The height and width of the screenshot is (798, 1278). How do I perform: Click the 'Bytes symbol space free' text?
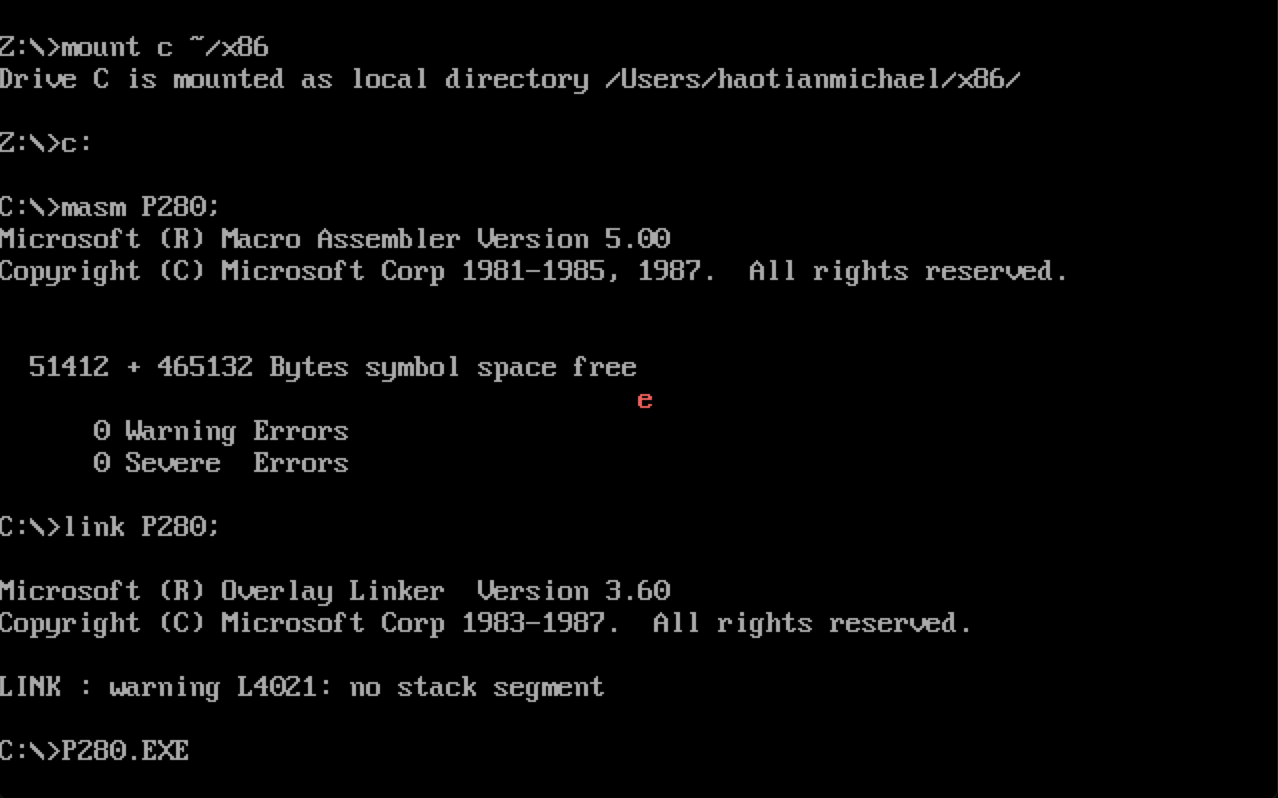click(x=452, y=367)
